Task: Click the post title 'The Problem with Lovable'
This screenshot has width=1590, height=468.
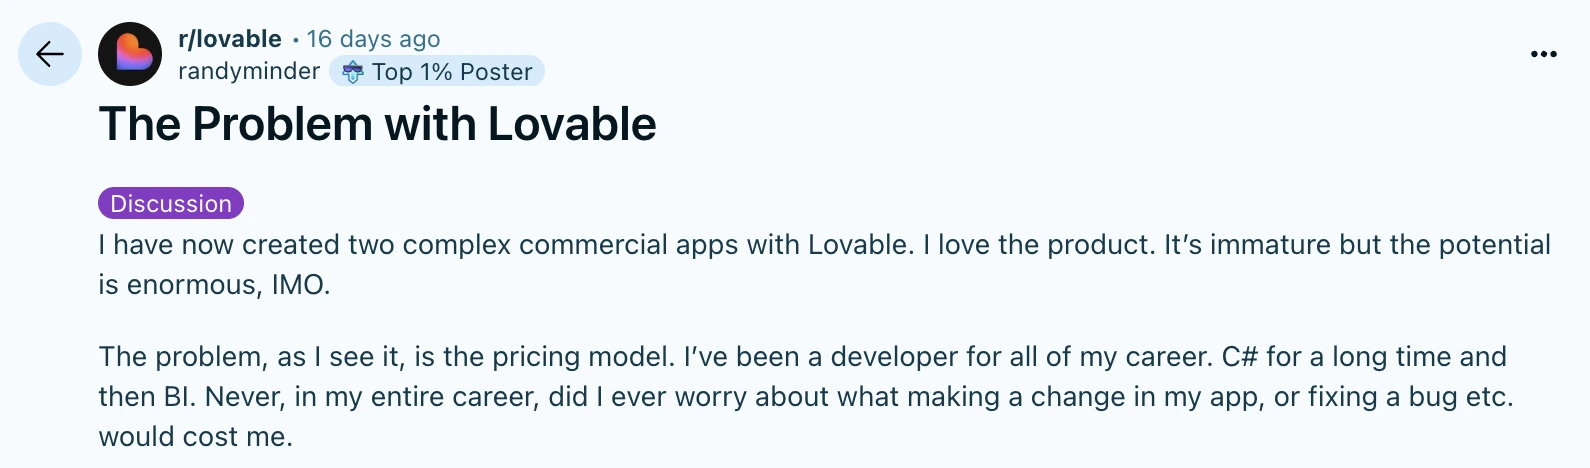Action: tap(377, 125)
